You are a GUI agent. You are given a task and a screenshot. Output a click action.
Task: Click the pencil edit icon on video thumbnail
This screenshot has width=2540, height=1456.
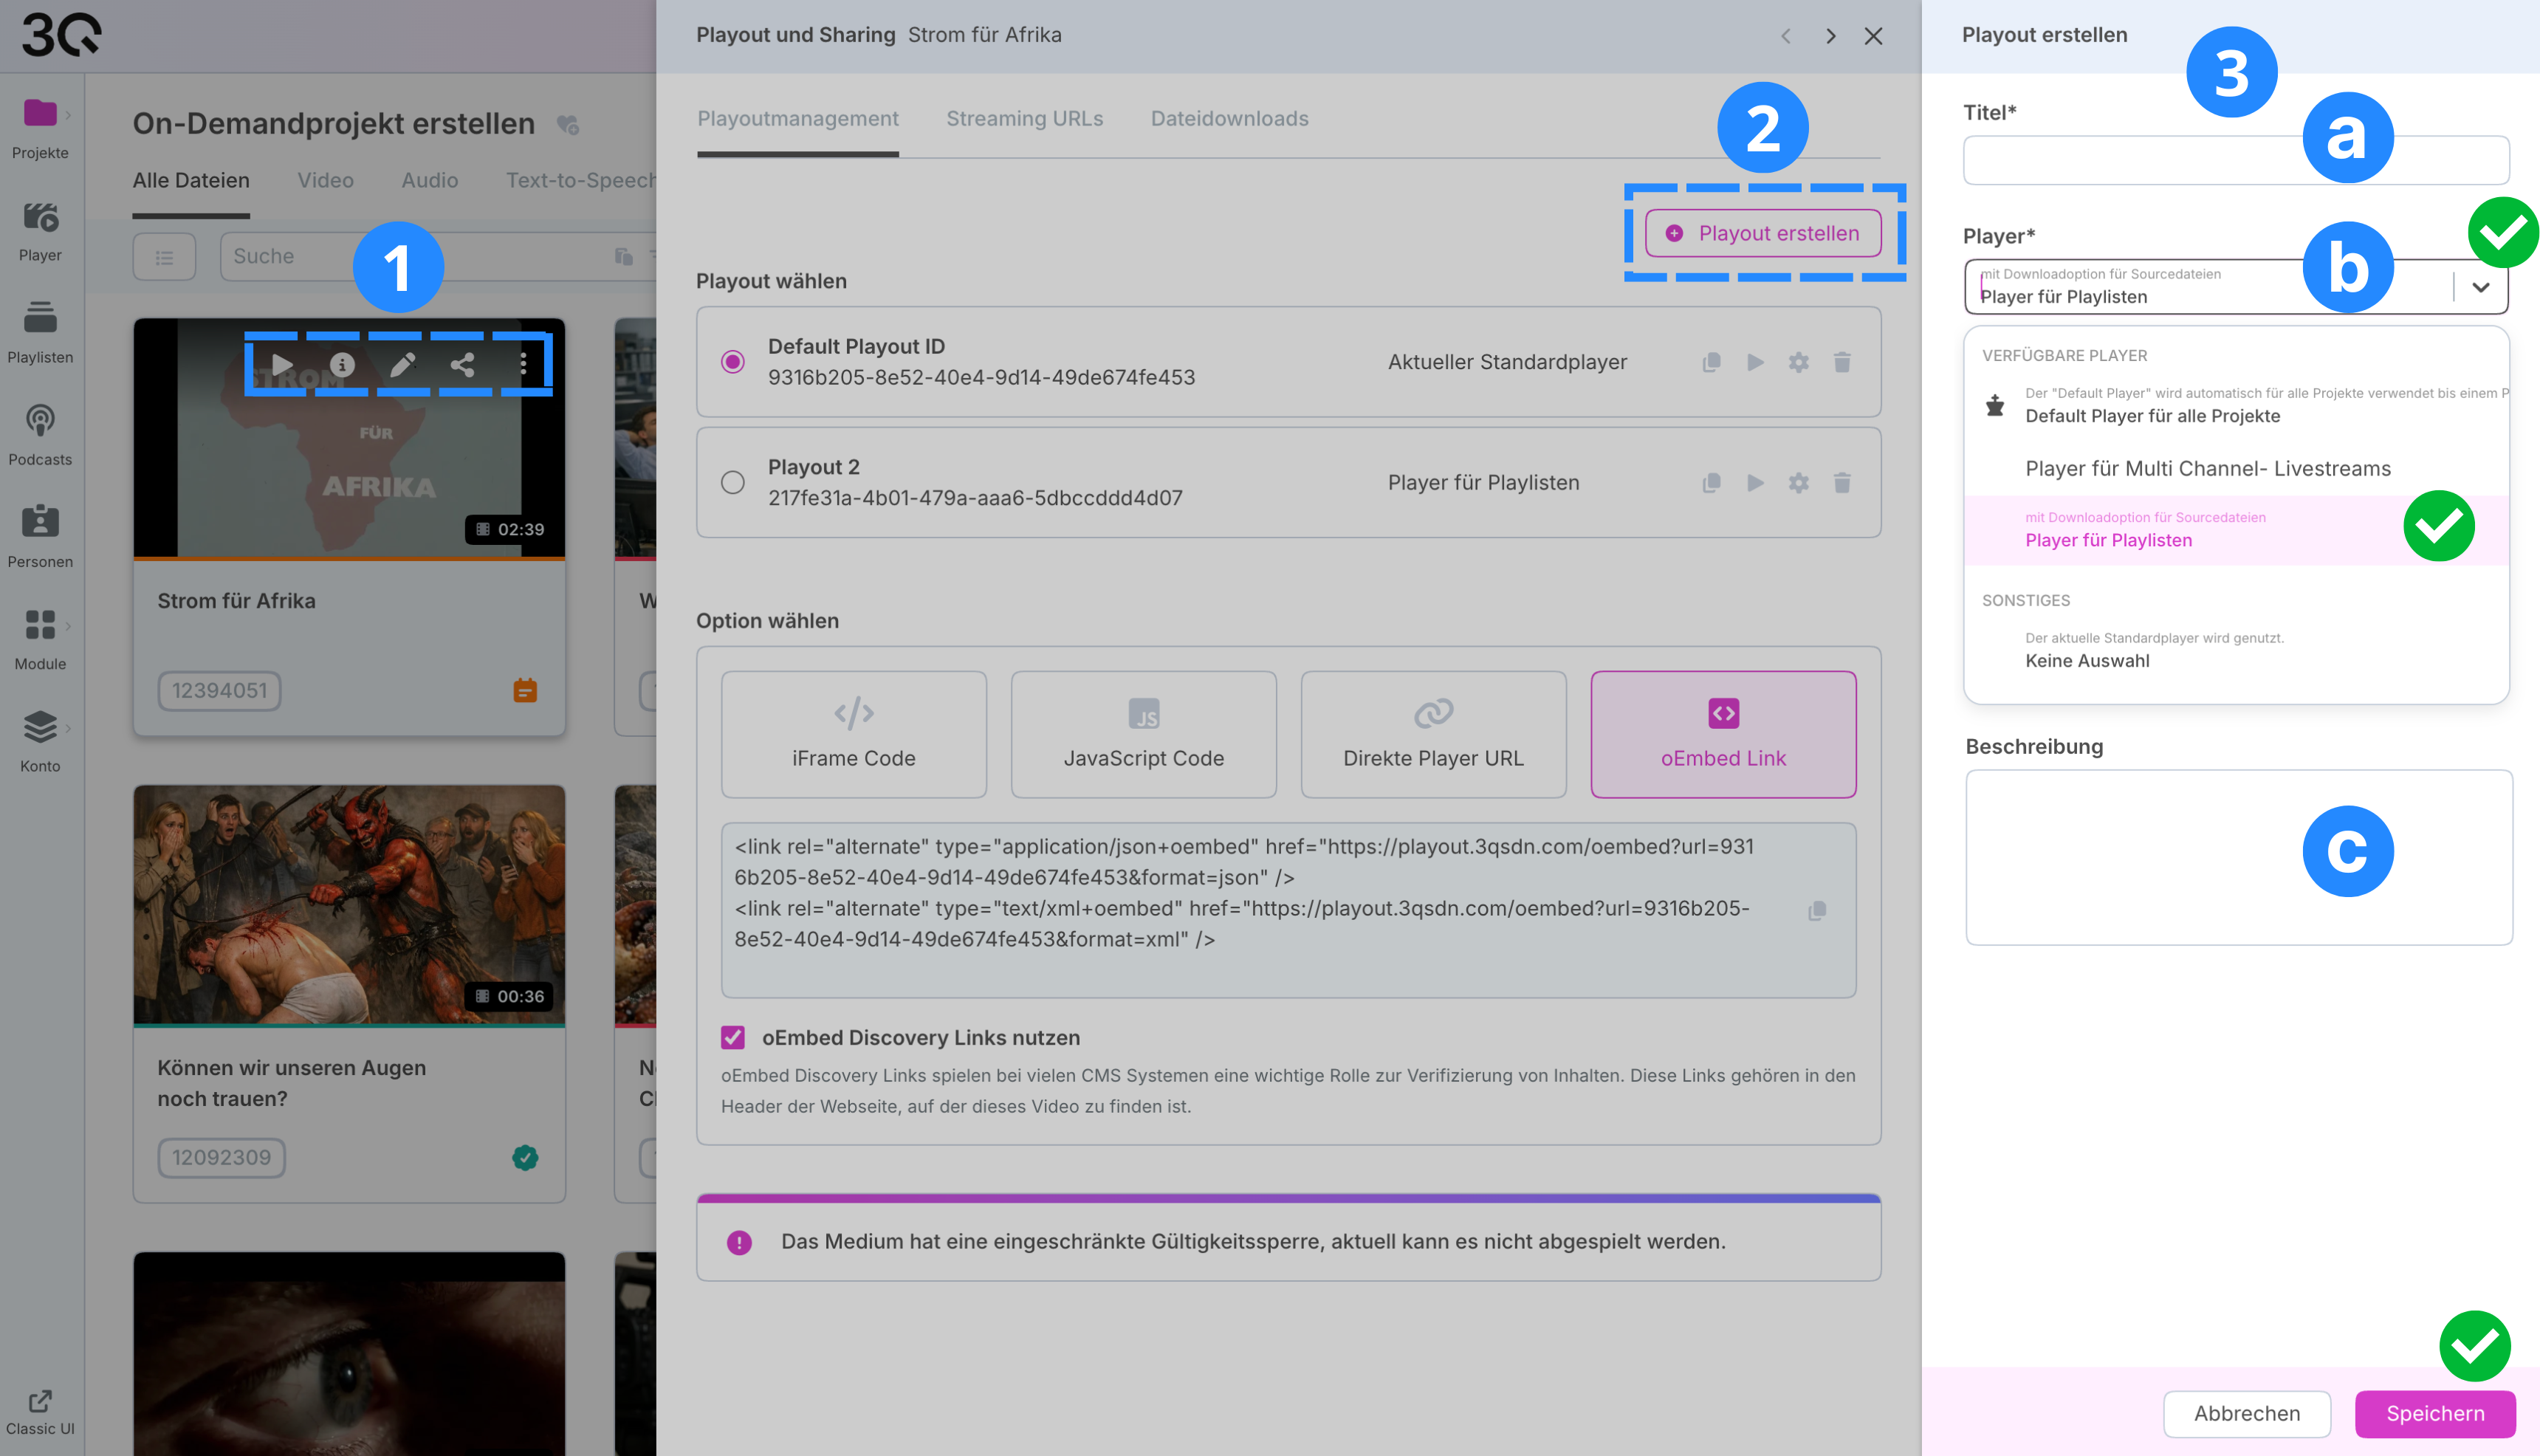[x=402, y=365]
